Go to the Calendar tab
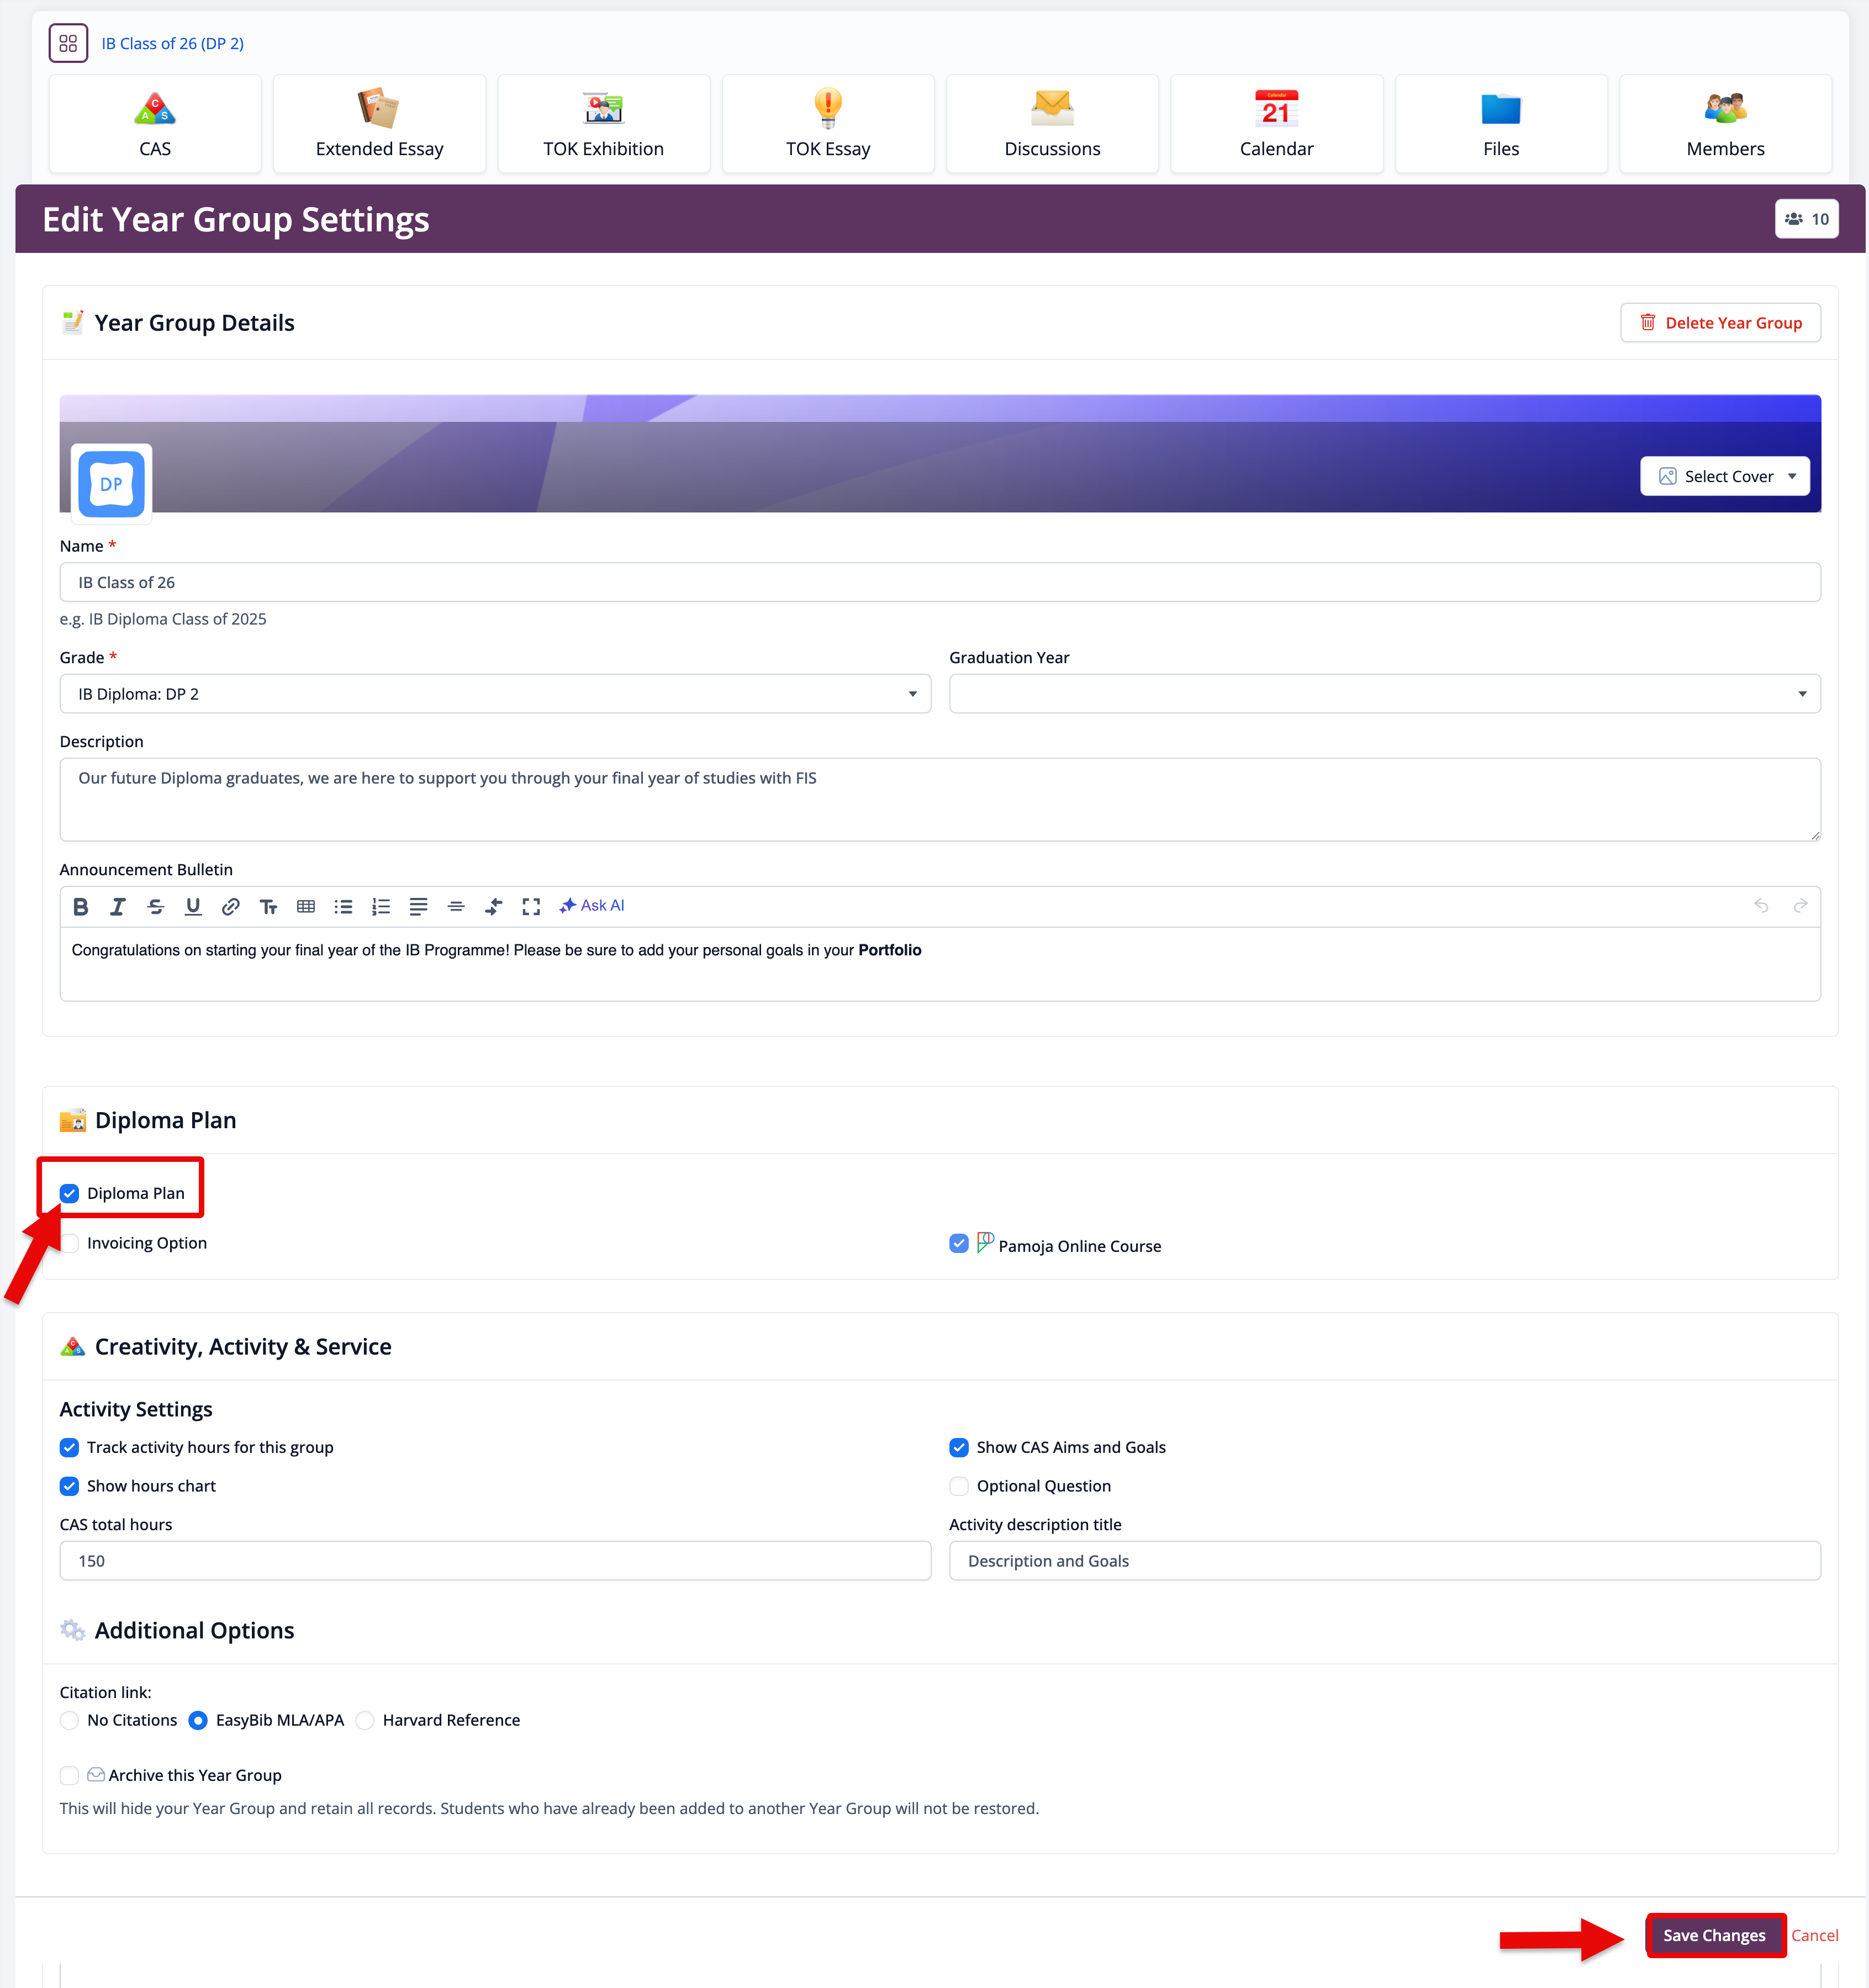 click(1276, 124)
